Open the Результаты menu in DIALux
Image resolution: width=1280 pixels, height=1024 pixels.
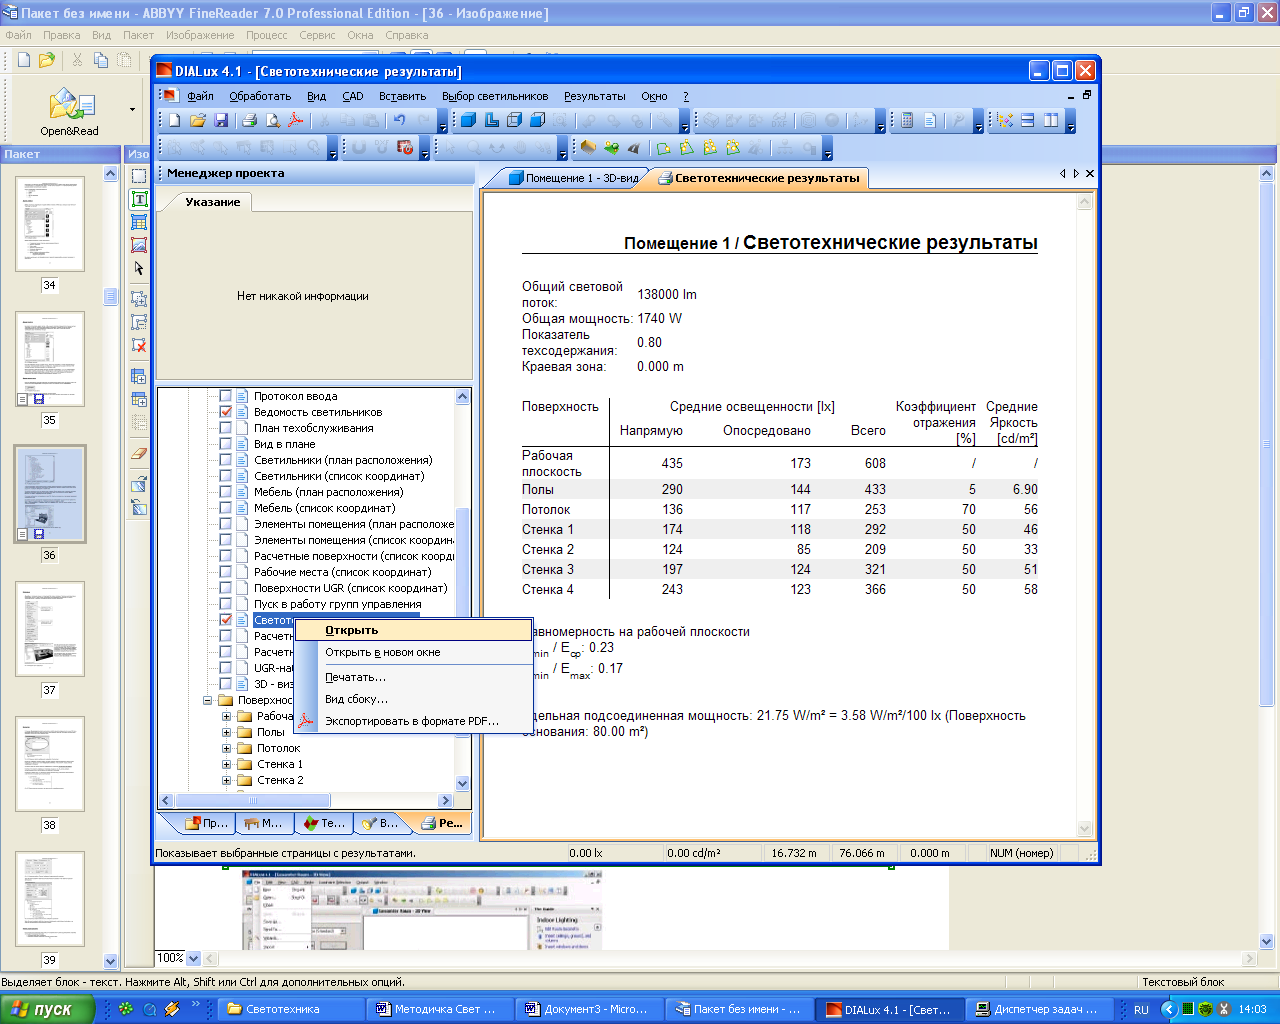pos(595,96)
